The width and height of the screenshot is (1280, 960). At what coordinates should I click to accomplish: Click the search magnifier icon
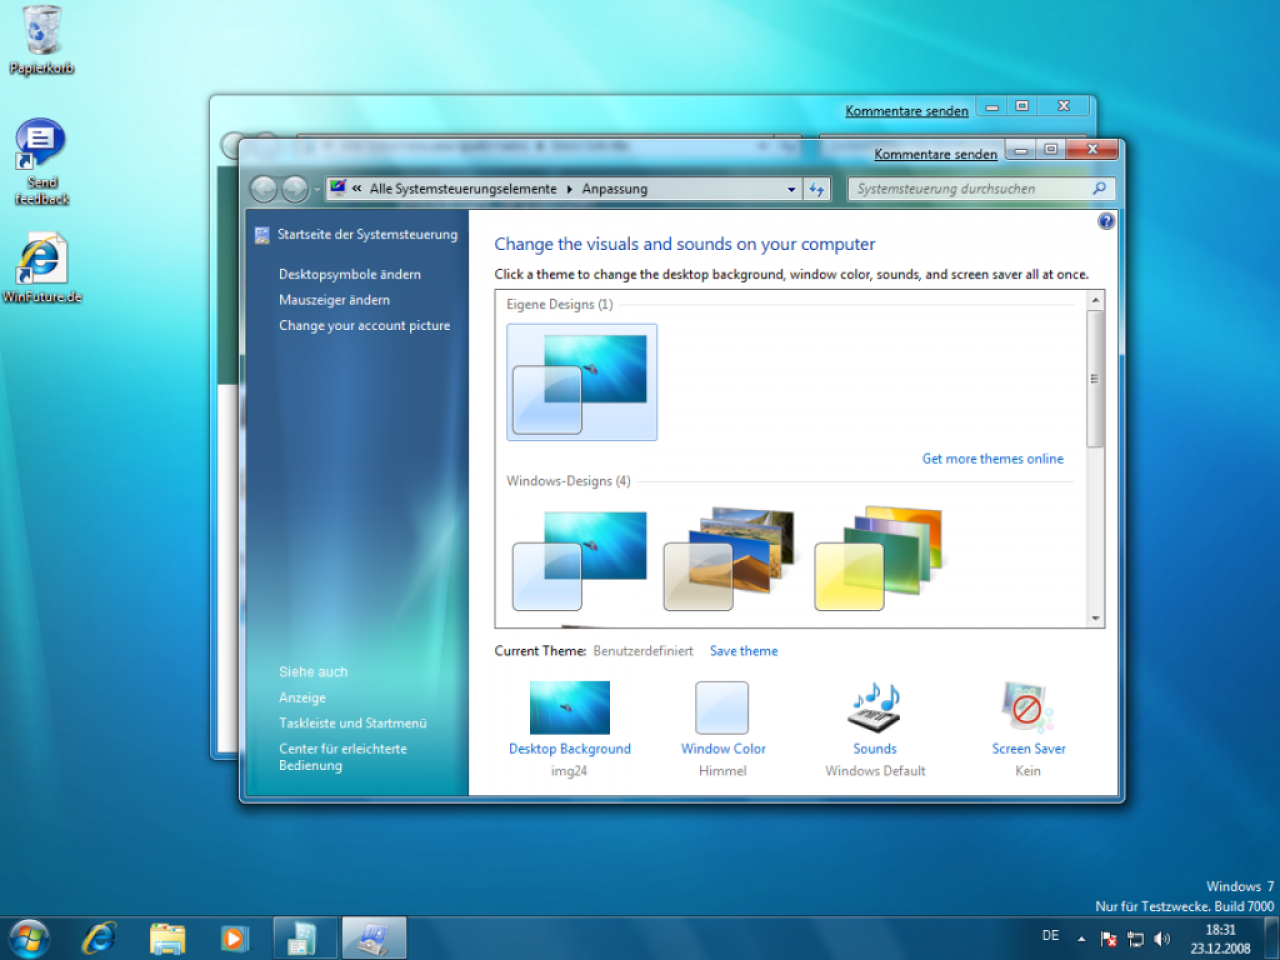click(x=1099, y=188)
